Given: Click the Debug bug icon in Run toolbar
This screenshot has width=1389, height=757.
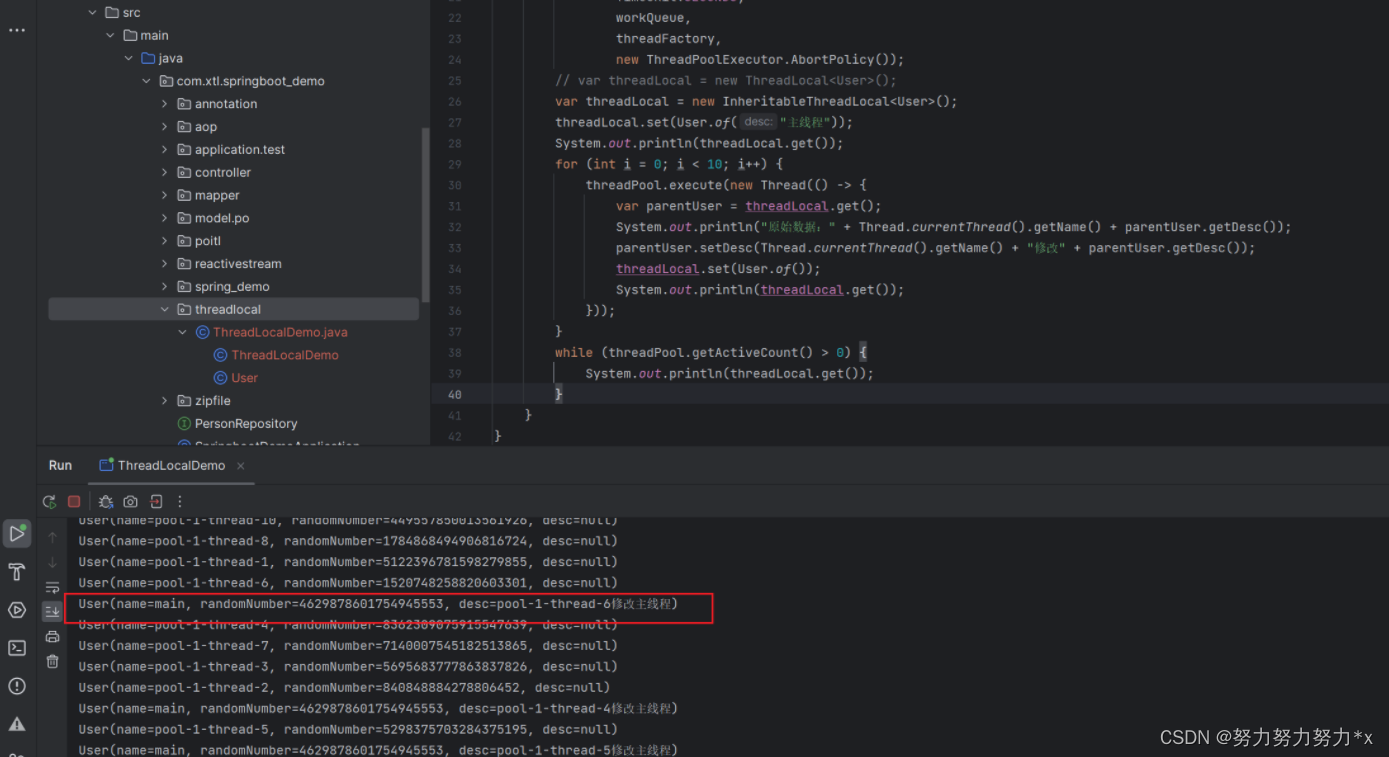Looking at the screenshot, I should pos(106,502).
